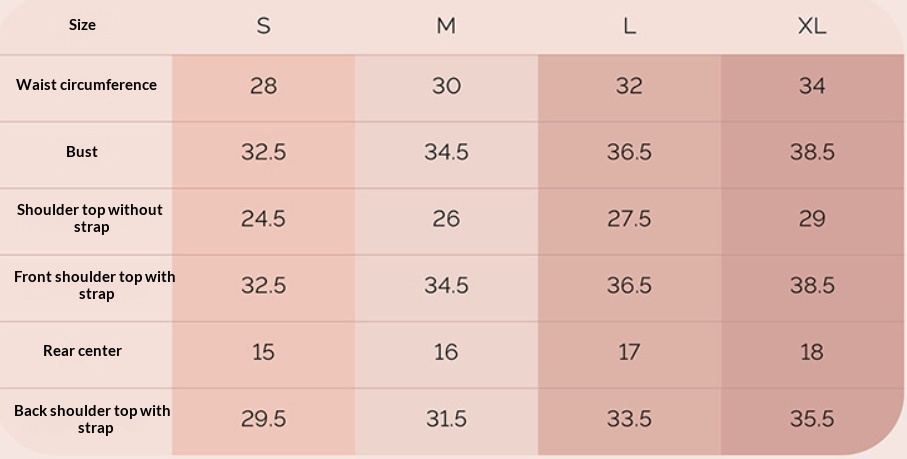Select the Rear center value 16
907x459 pixels.
pos(446,352)
